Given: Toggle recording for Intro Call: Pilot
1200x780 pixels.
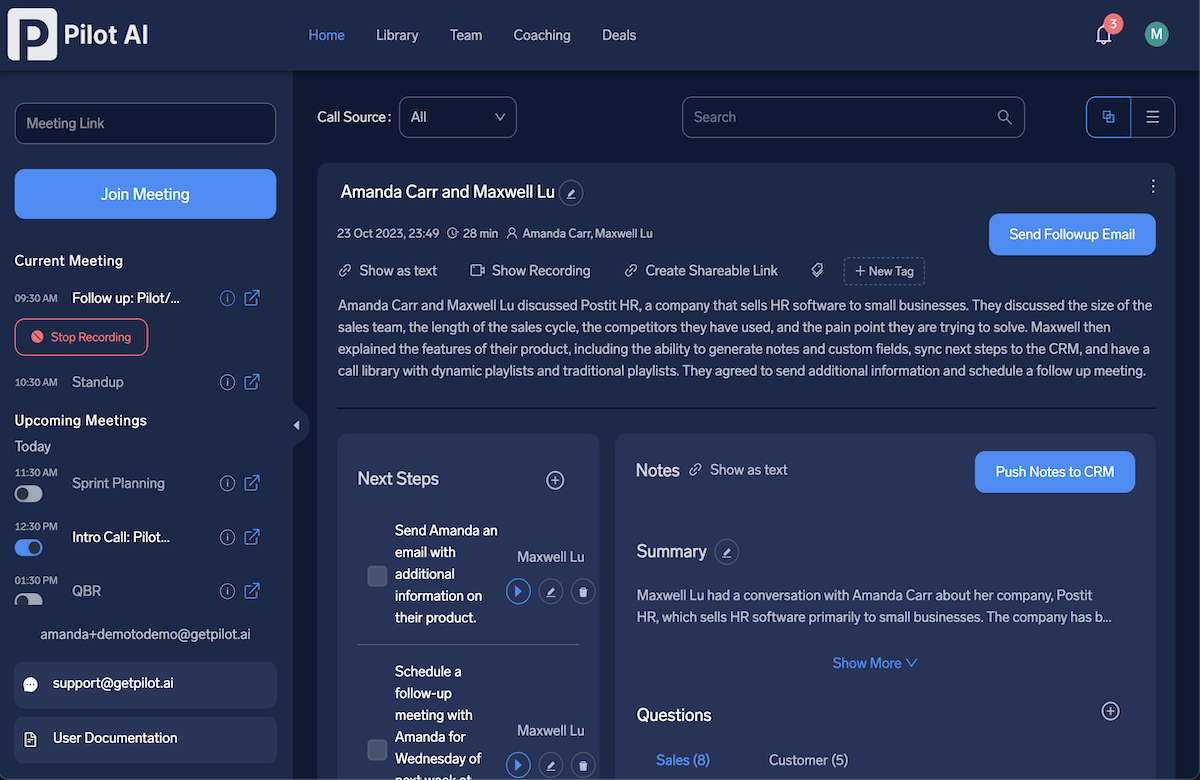Looking at the screenshot, I should [29, 548].
